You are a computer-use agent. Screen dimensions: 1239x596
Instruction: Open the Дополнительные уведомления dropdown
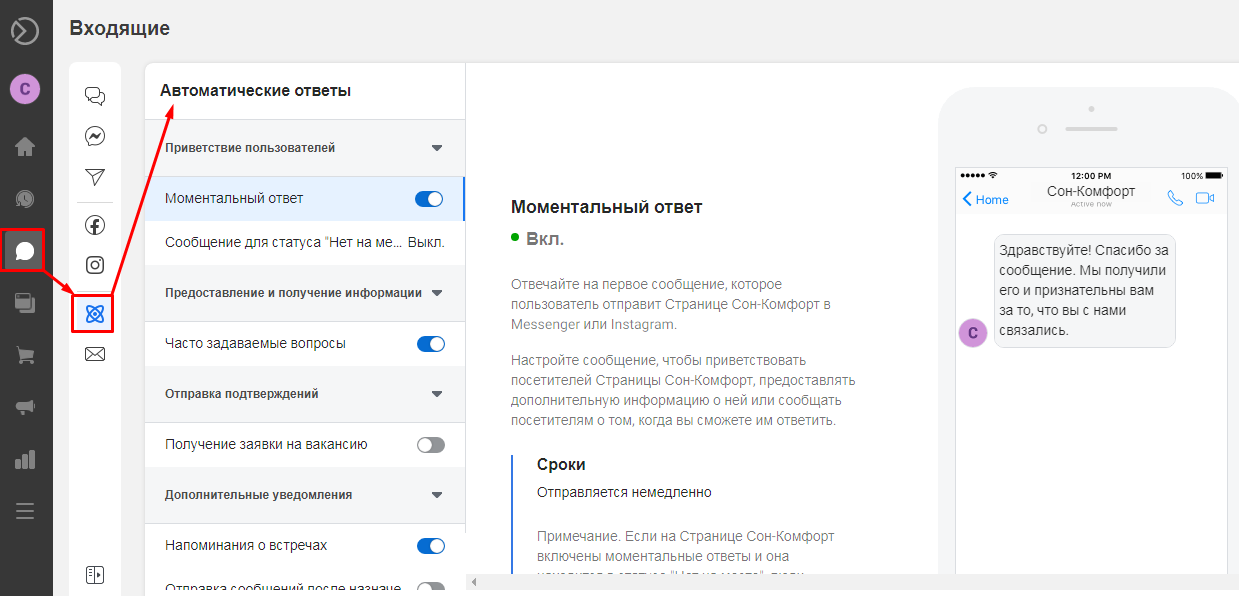coord(436,495)
